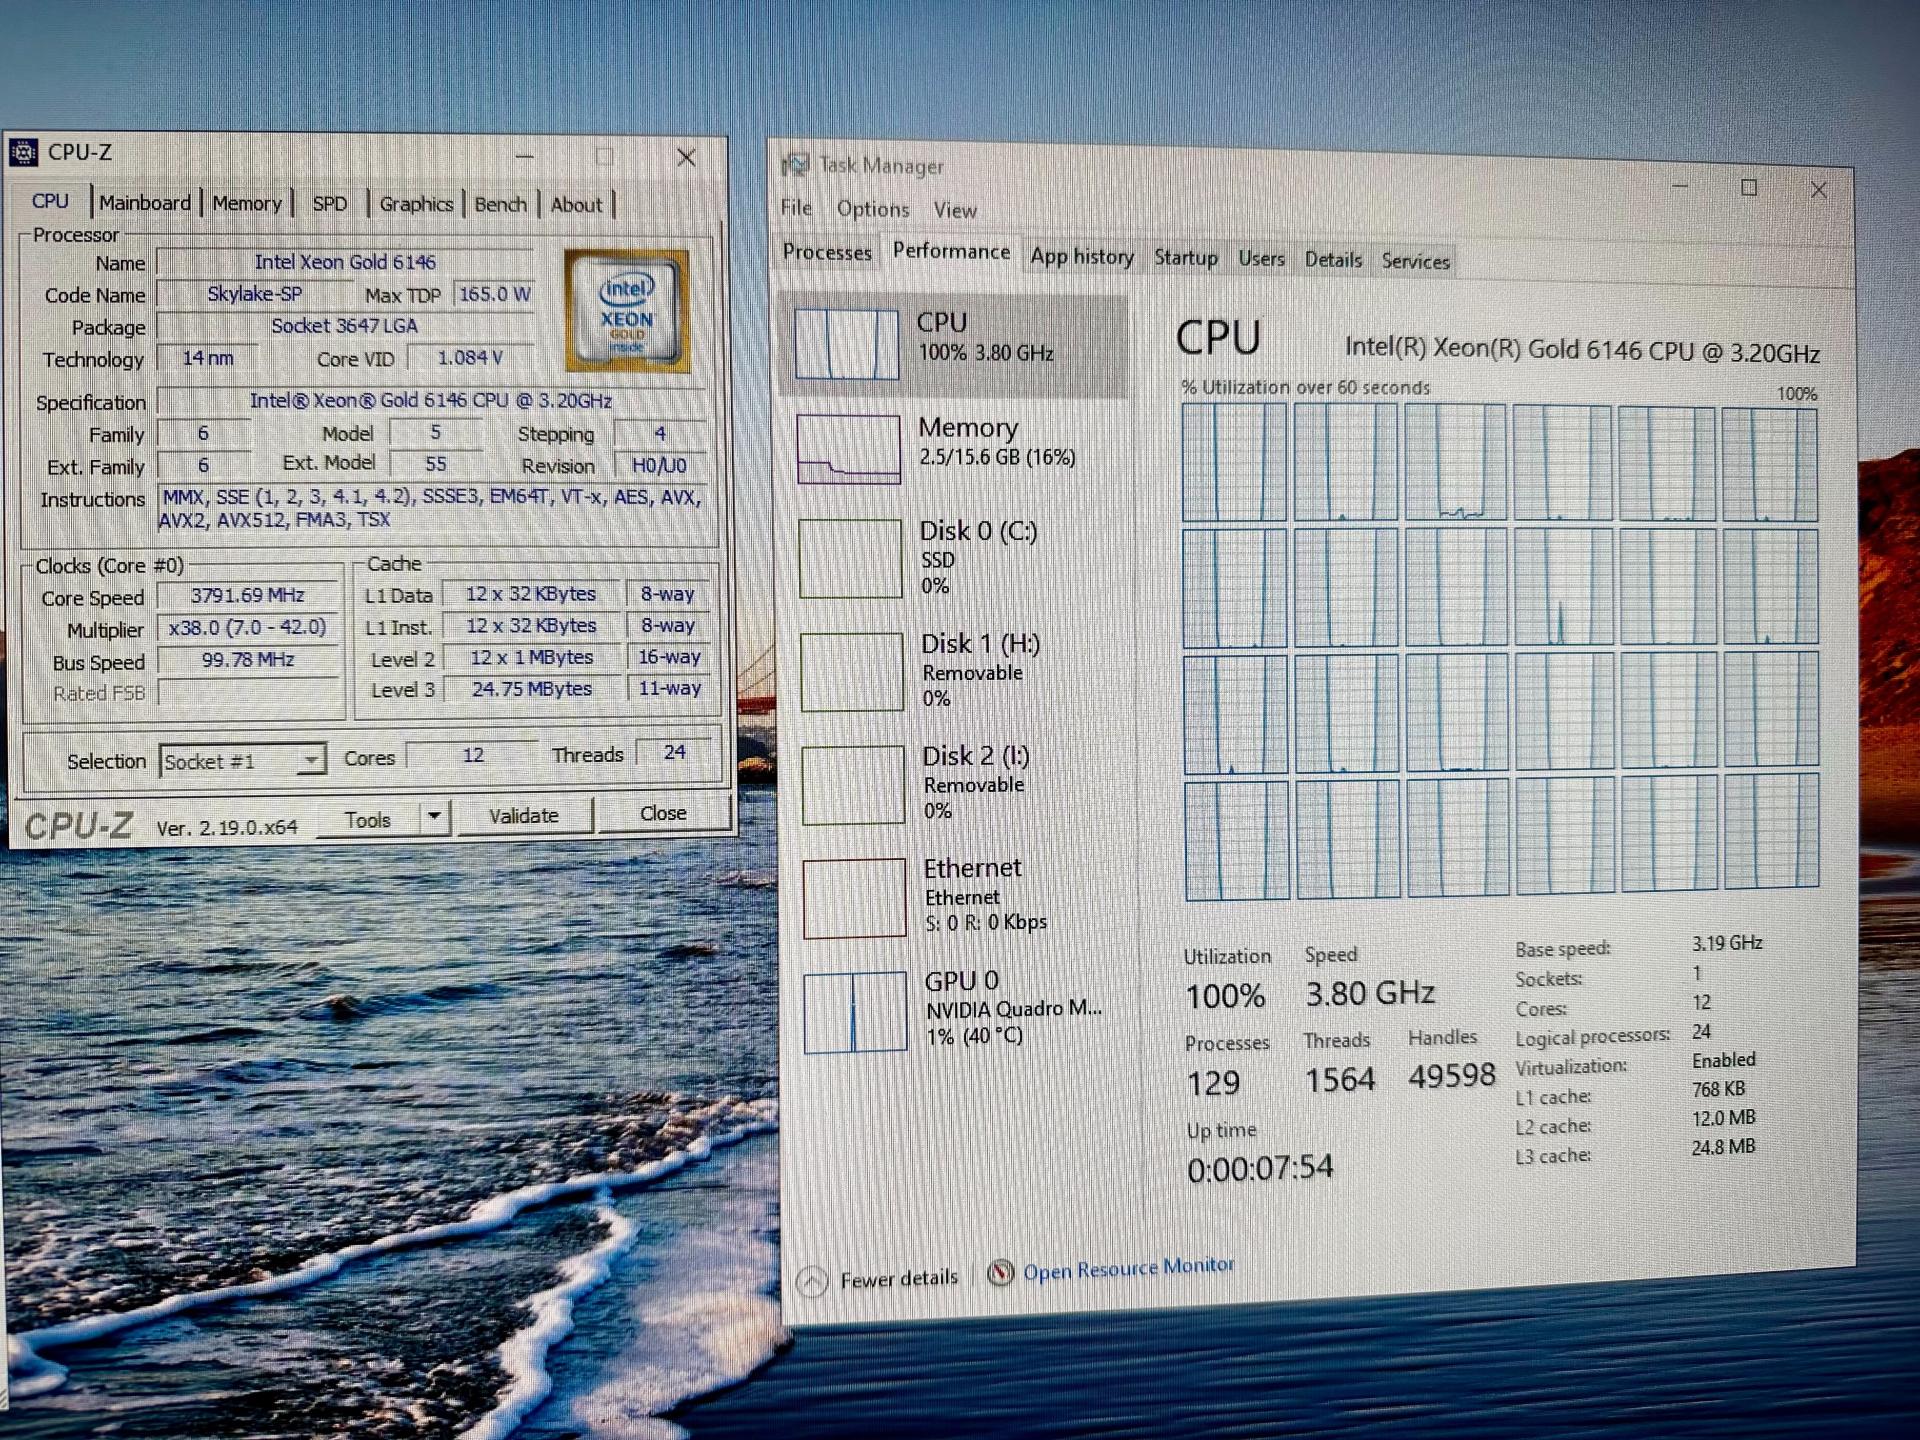Switch to the Processes tab
1920x1440 pixels.
click(826, 253)
